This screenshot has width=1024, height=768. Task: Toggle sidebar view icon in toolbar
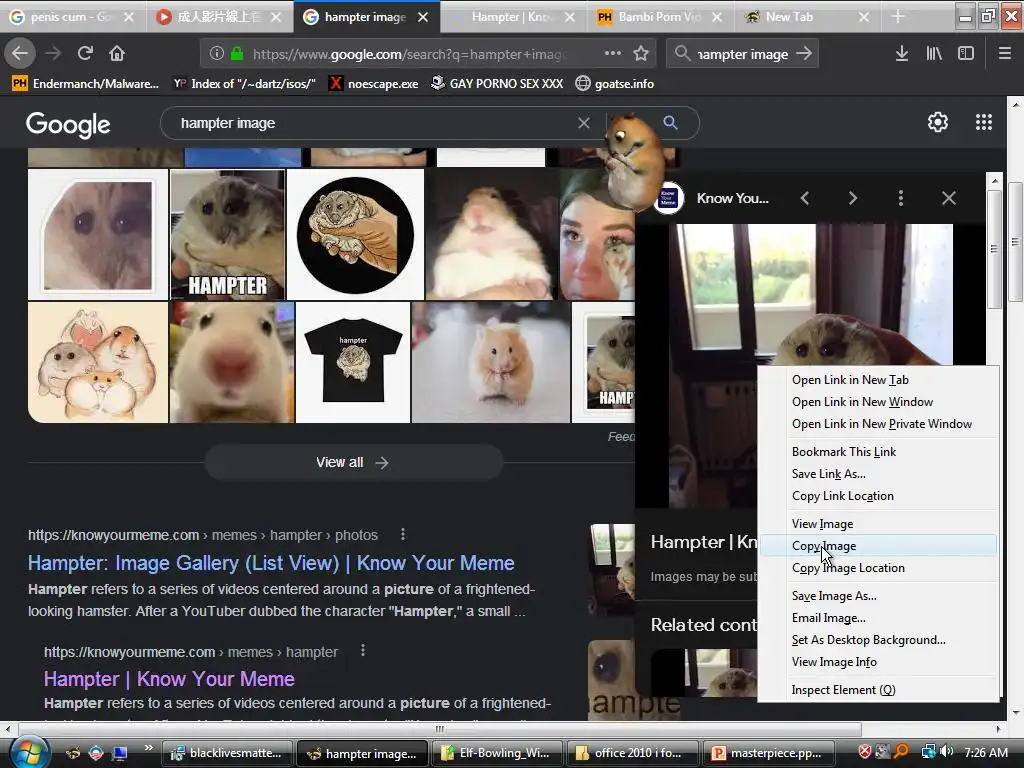coord(966,54)
